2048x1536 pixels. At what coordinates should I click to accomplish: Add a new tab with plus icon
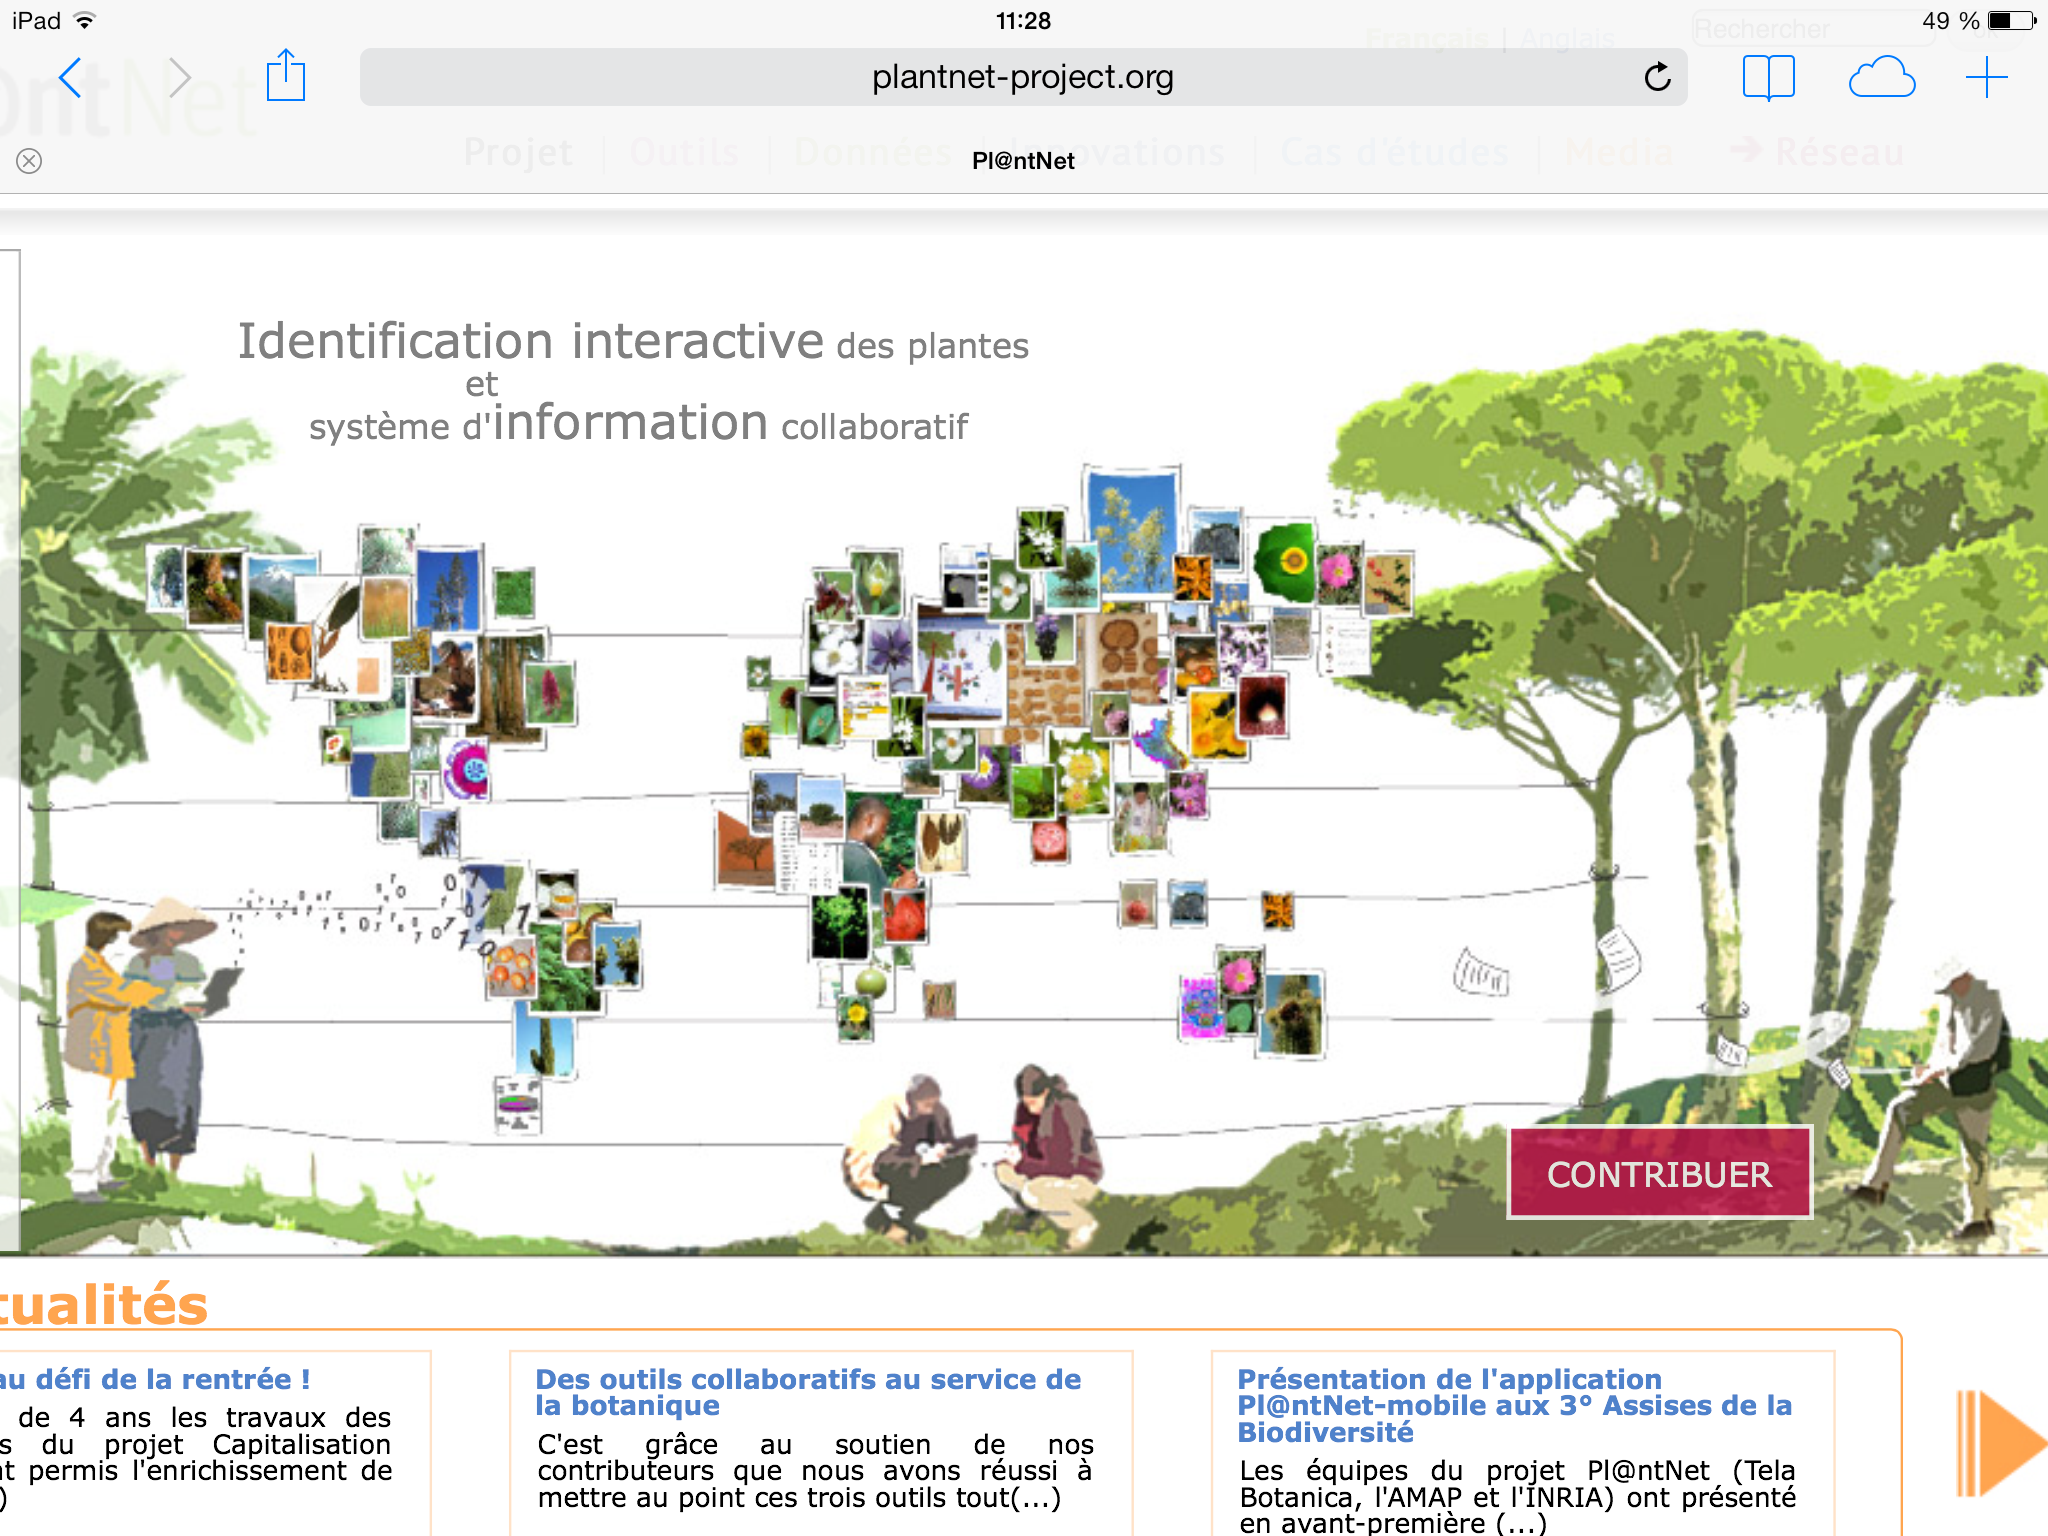pyautogui.click(x=1986, y=78)
